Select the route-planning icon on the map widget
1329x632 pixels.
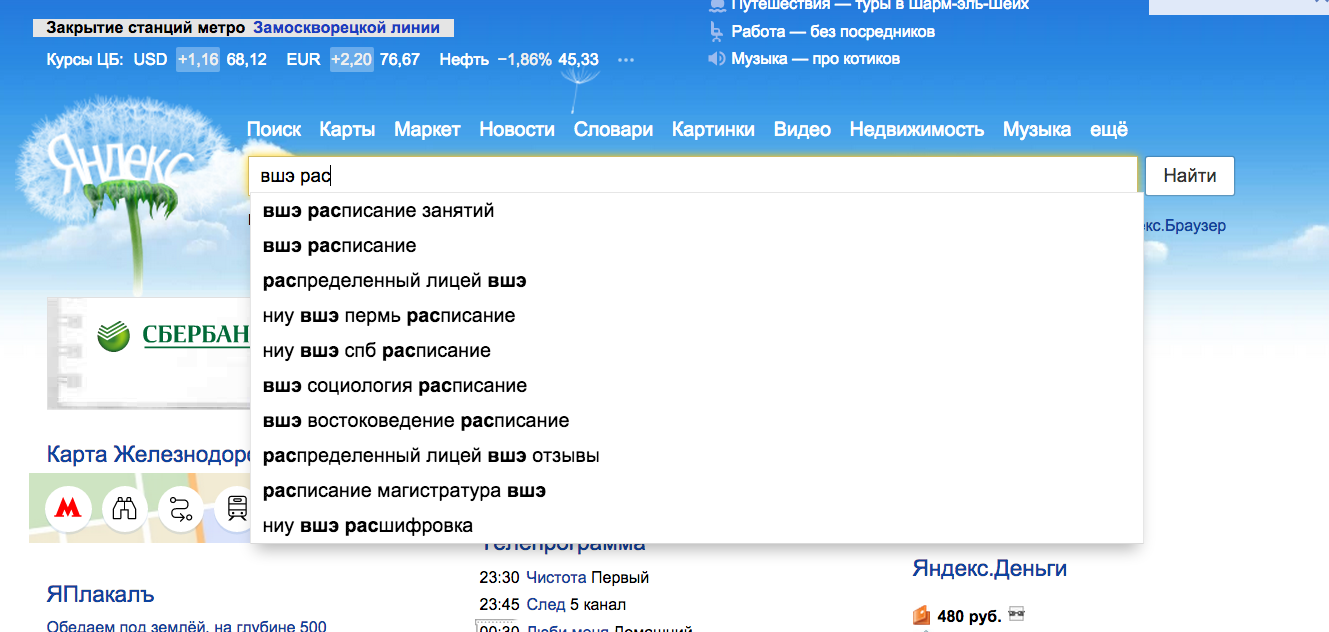click(181, 510)
